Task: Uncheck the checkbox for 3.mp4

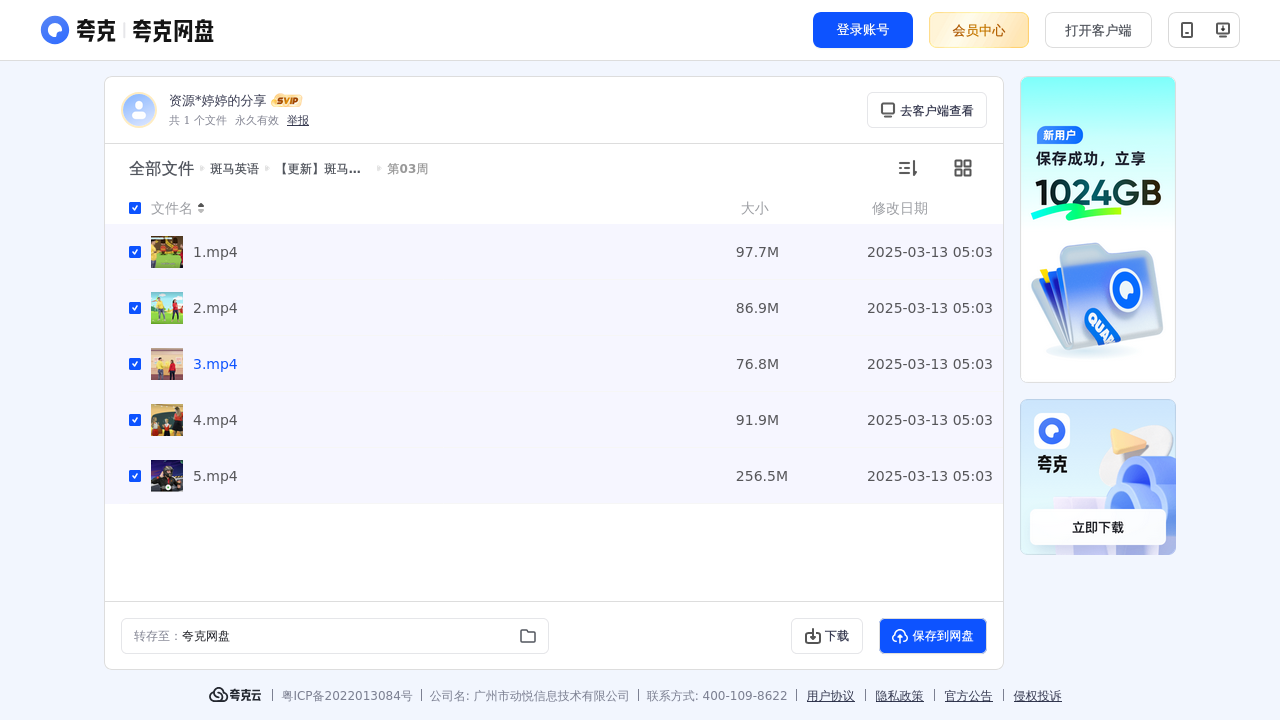Action: pyautogui.click(x=135, y=364)
